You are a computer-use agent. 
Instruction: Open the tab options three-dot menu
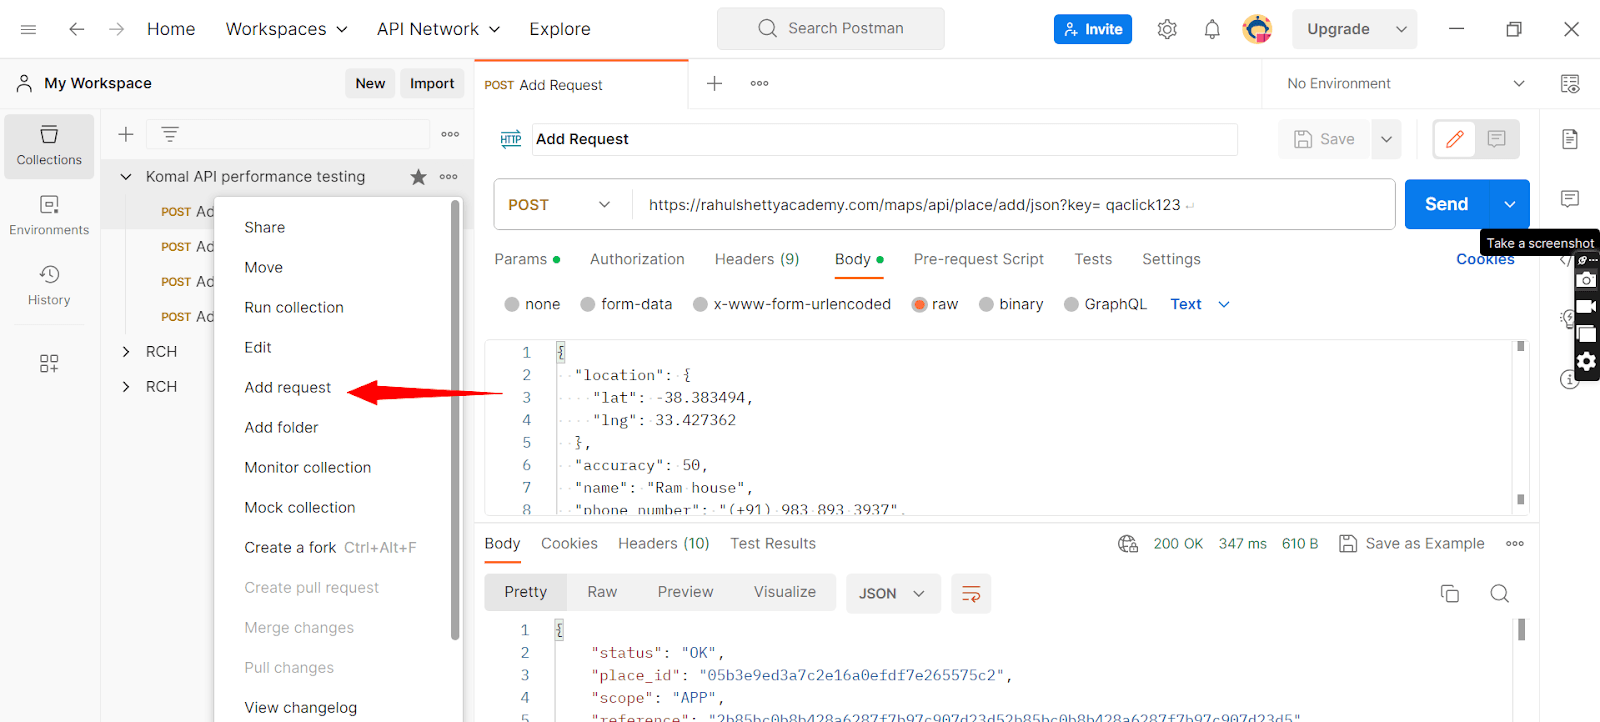click(x=760, y=83)
